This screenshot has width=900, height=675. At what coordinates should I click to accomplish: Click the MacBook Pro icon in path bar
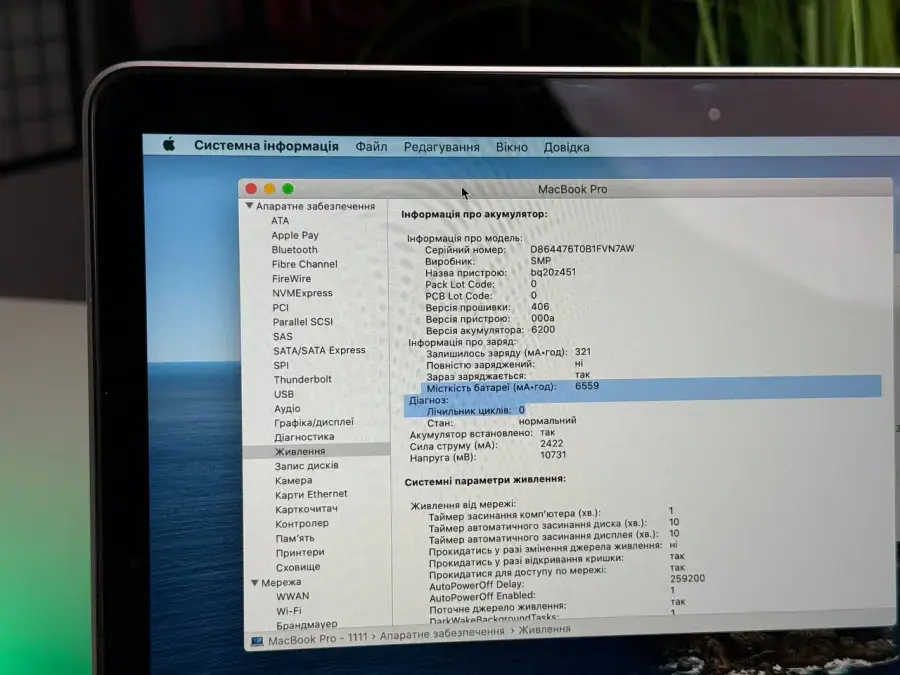257,640
